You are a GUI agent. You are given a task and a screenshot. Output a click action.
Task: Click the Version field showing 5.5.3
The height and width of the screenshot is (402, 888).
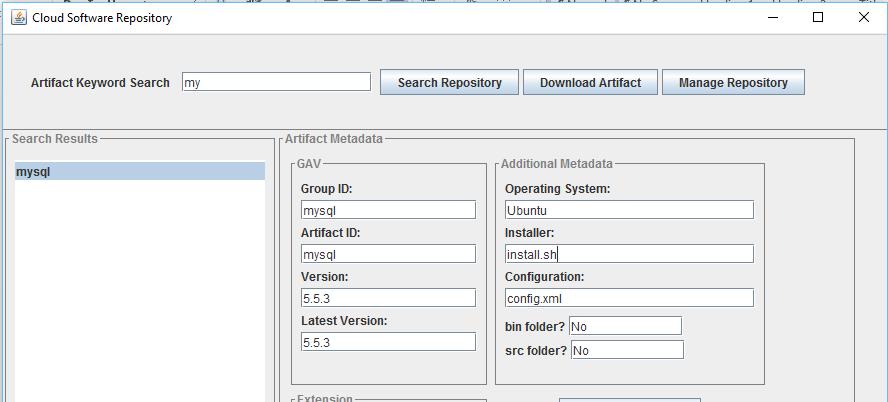point(388,298)
